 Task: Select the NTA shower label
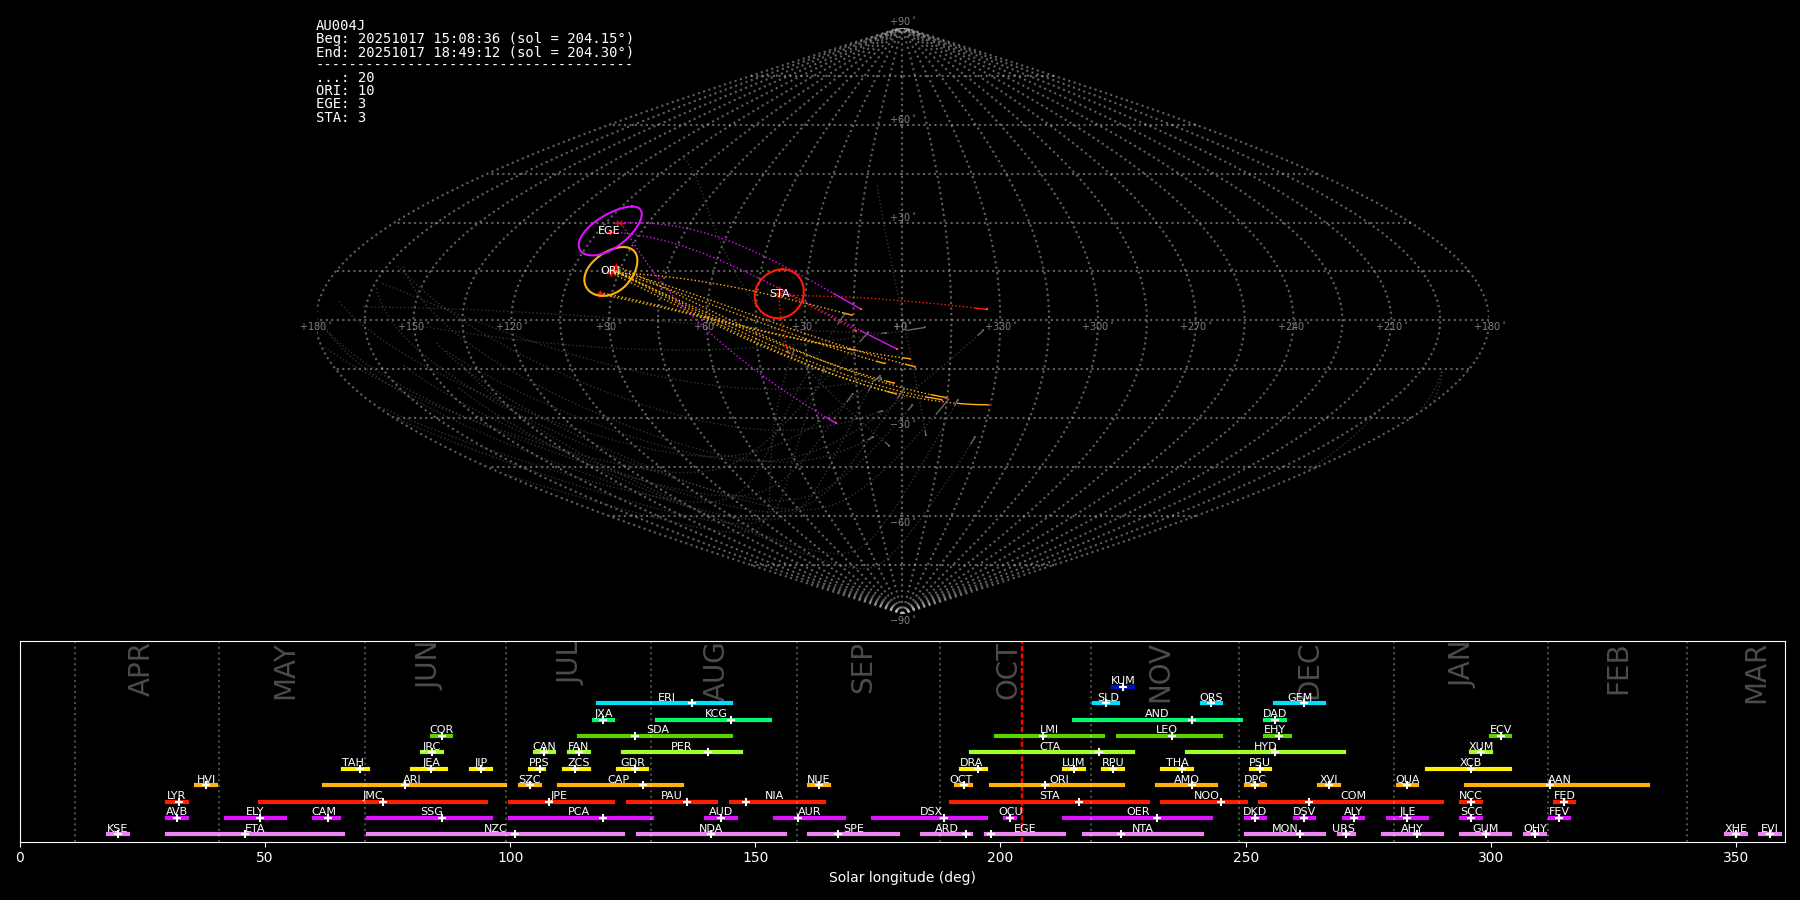(1142, 828)
